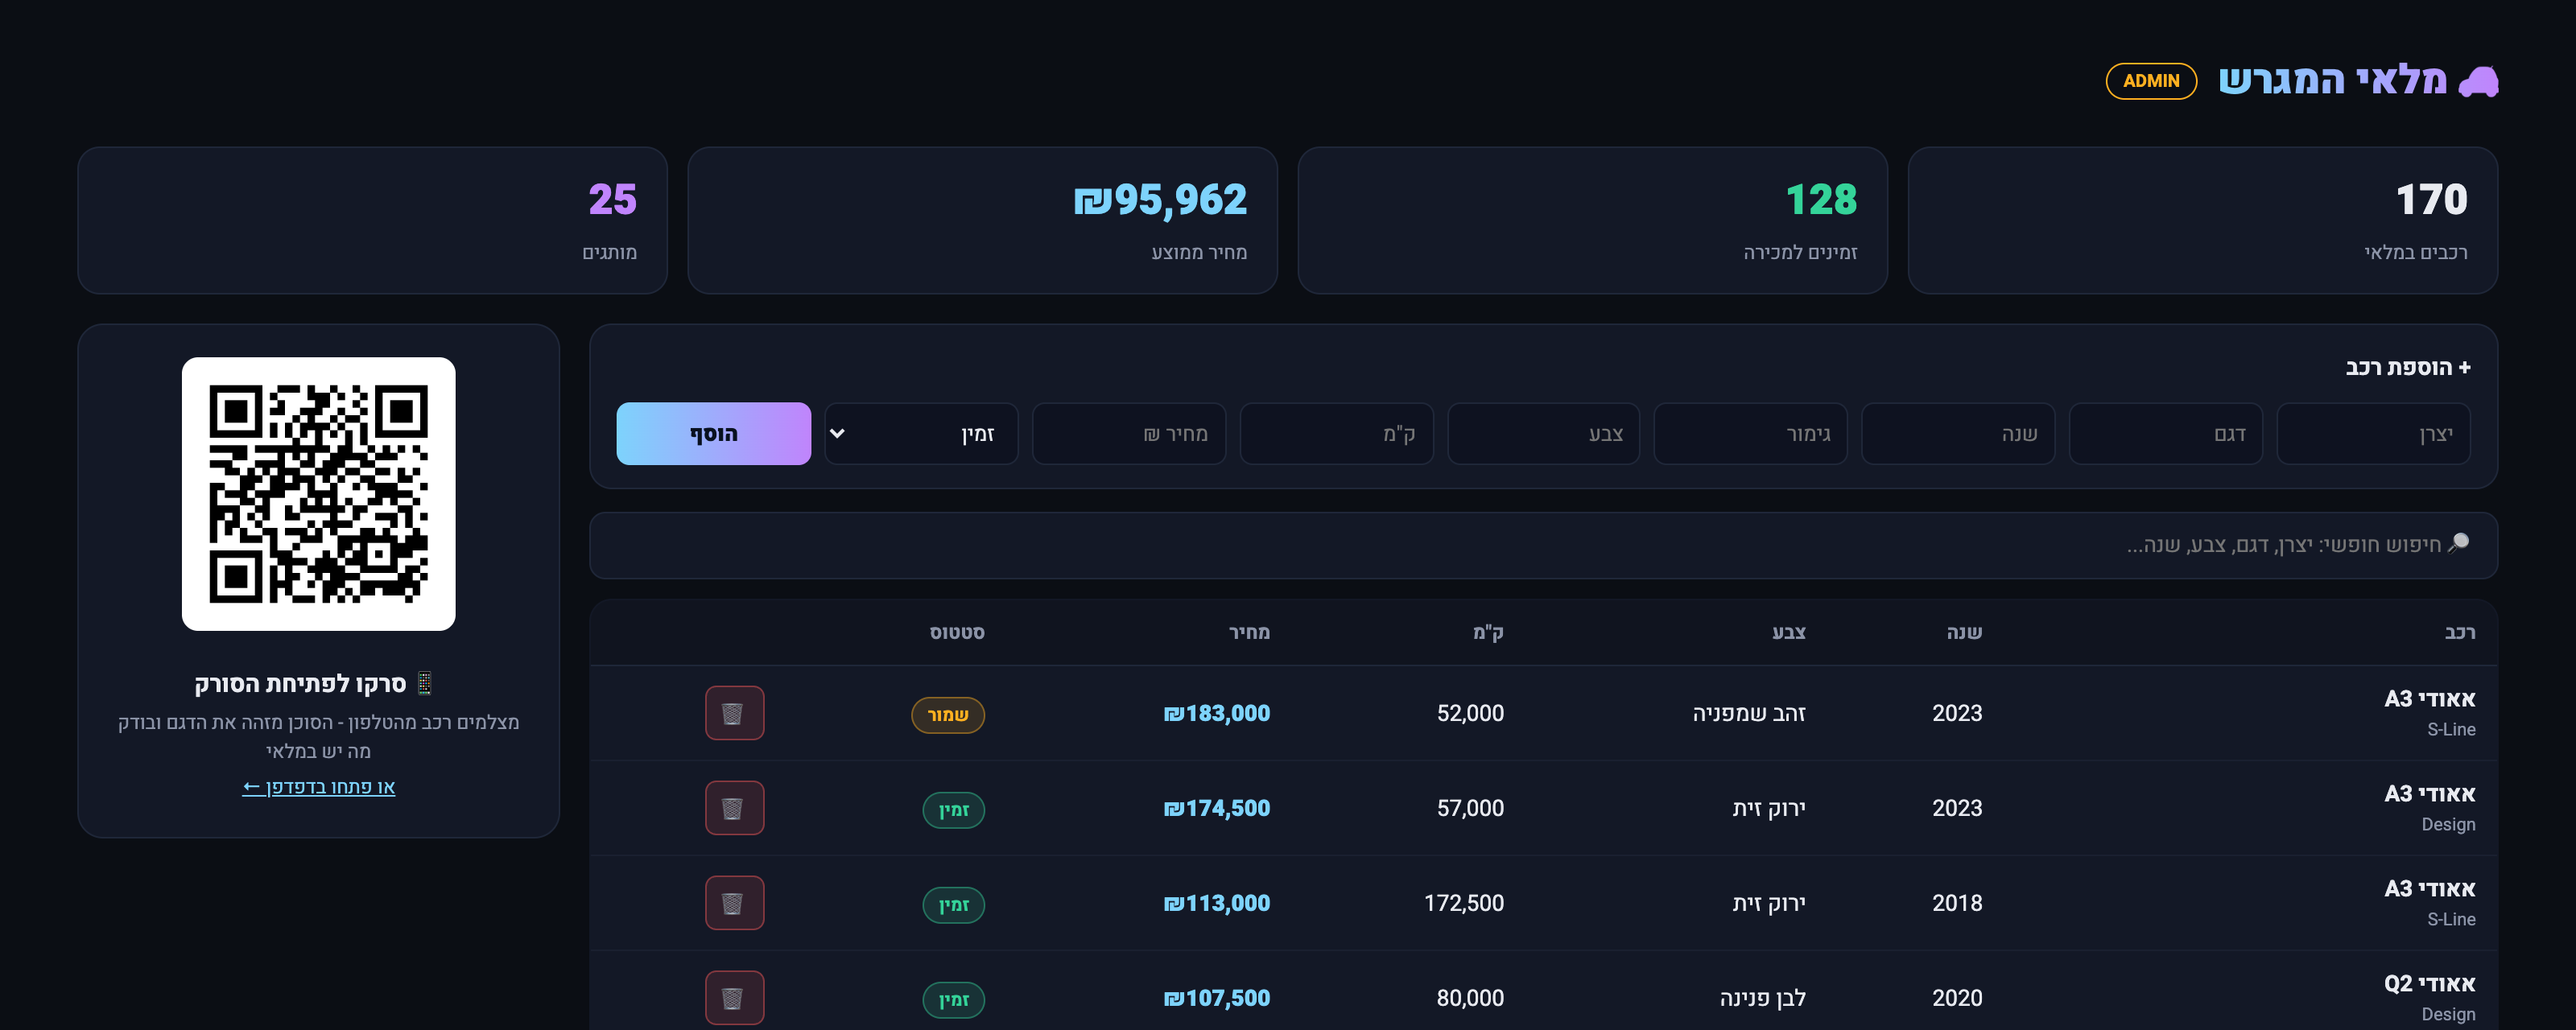Click the purple car logo icon
This screenshot has width=2576, height=1030.
(x=2479, y=80)
